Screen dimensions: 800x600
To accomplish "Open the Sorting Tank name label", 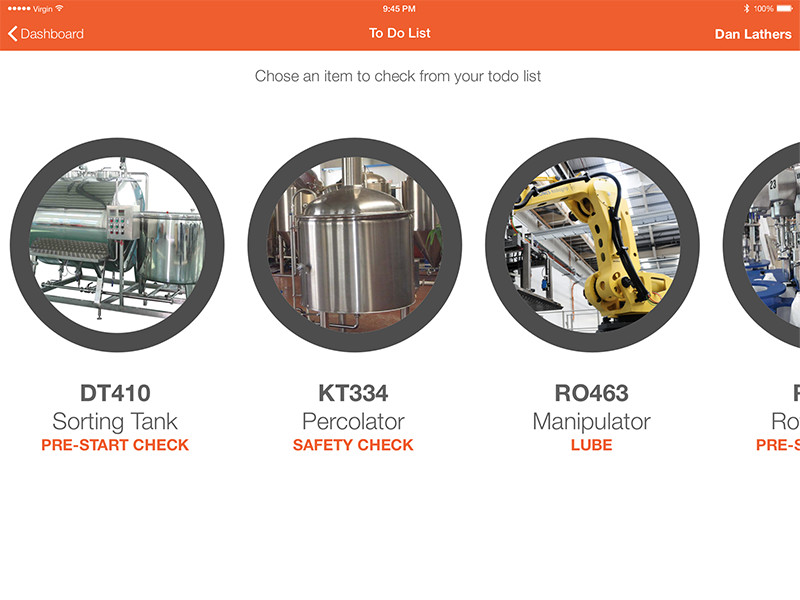I will pos(115,422).
